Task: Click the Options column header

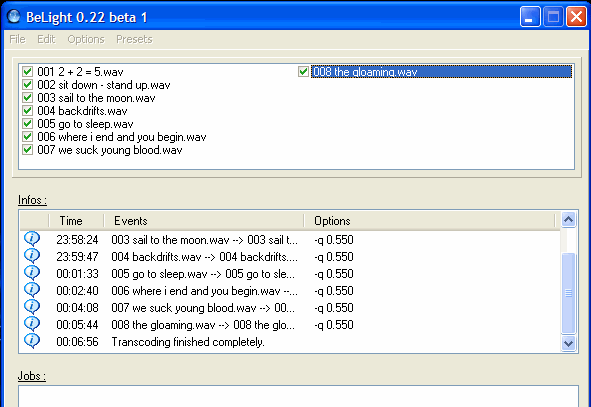Action: click(x=429, y=220)
